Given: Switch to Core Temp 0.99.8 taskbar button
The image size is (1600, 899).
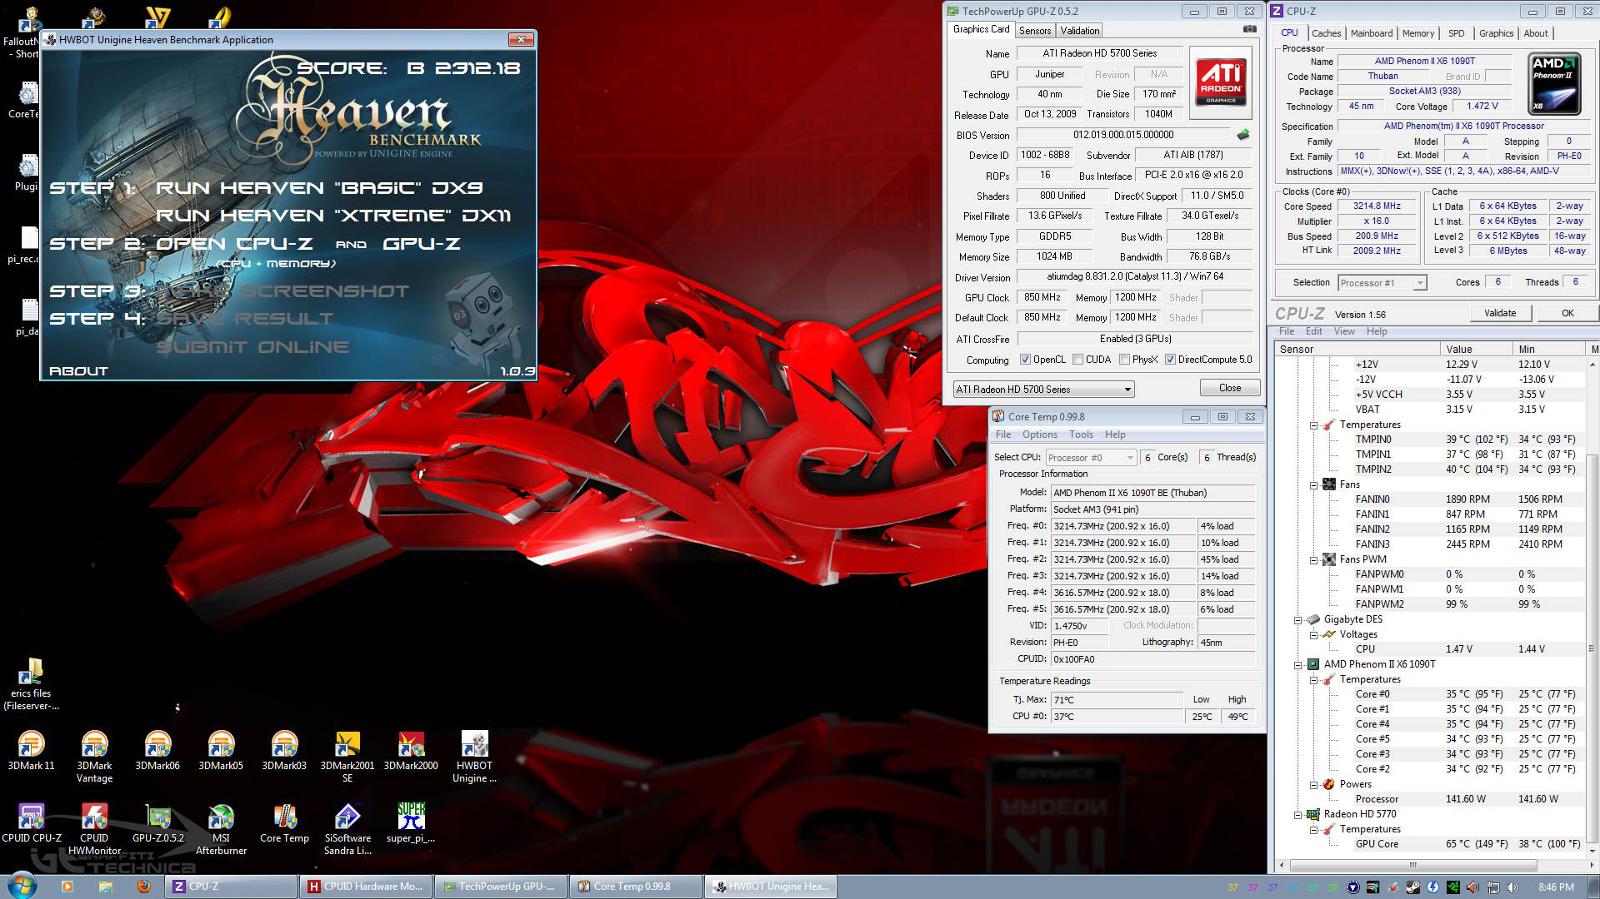Looking at the screenshot, I should tap(633, 886).
